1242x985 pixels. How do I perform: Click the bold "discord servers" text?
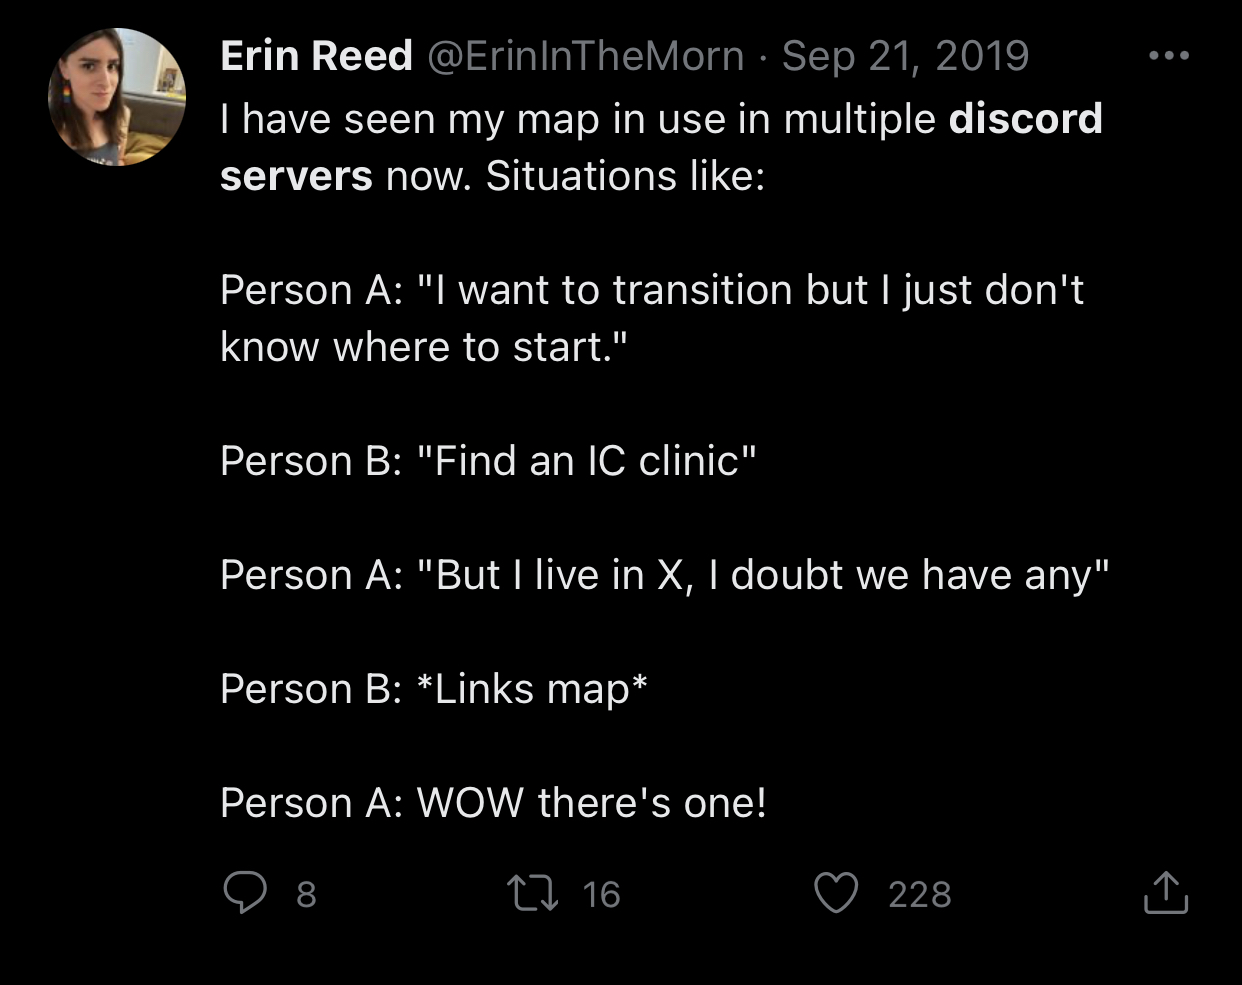click(x=1025, y=119)
